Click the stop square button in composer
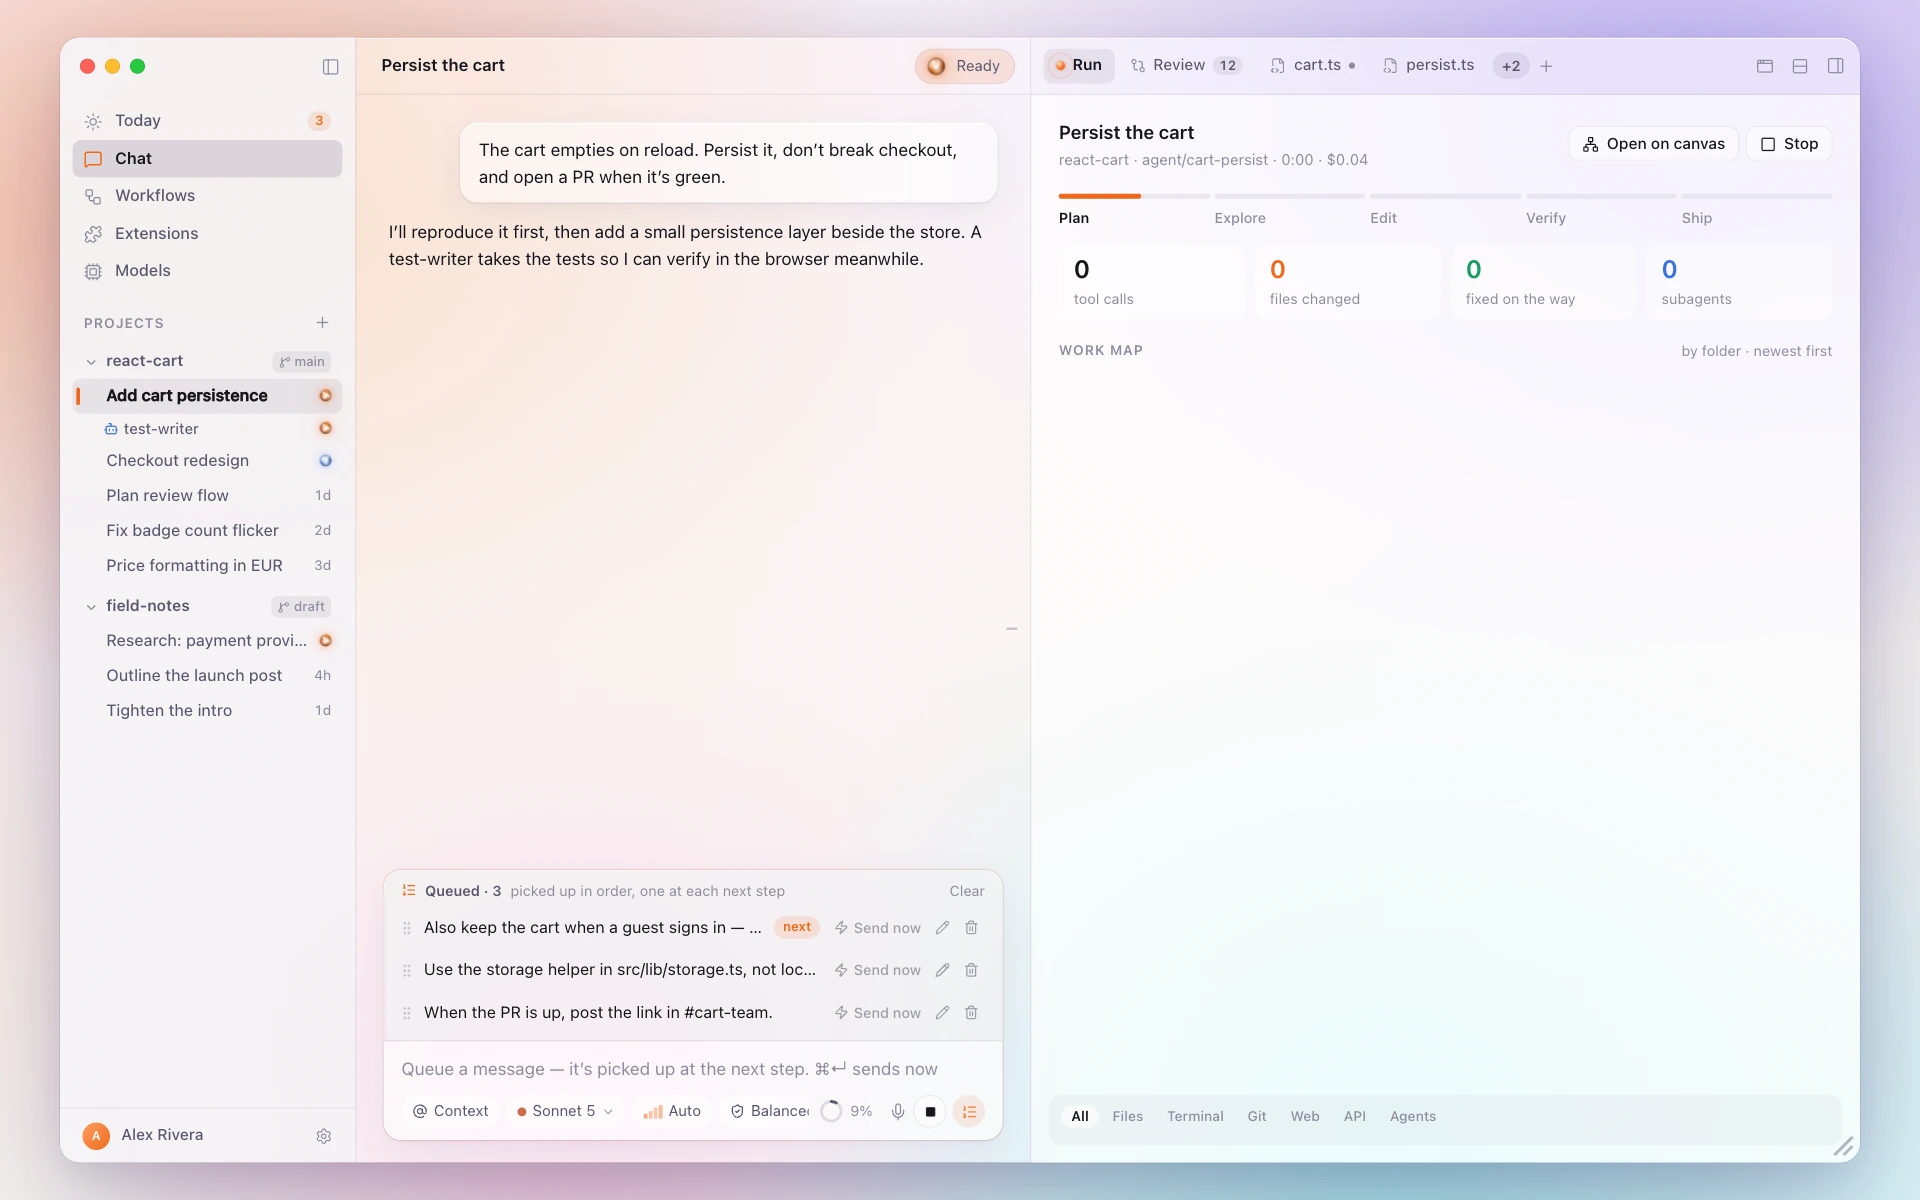Viewport: 1920px width, 1200px height. tap(930, 1112)
